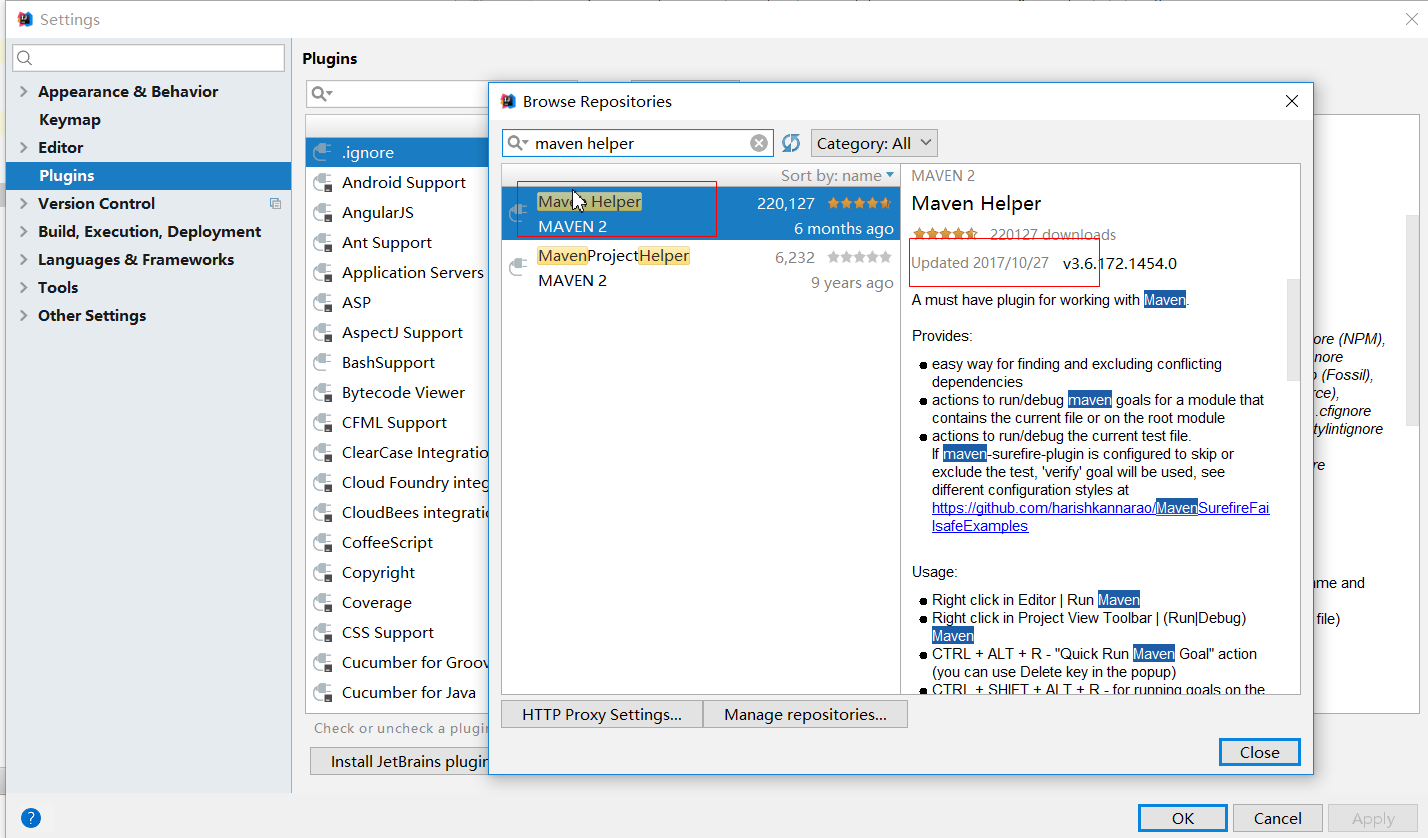Click the plugin icon next to ASP
Screen dimensions: 1428x838
point(322,303)
